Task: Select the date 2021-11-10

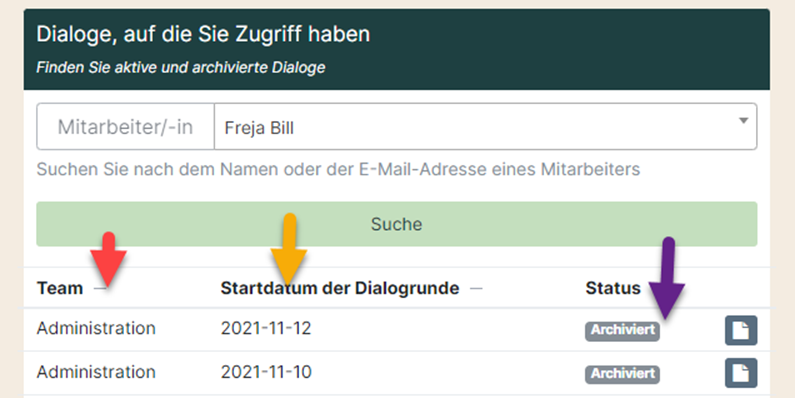Action: [266, 372]
